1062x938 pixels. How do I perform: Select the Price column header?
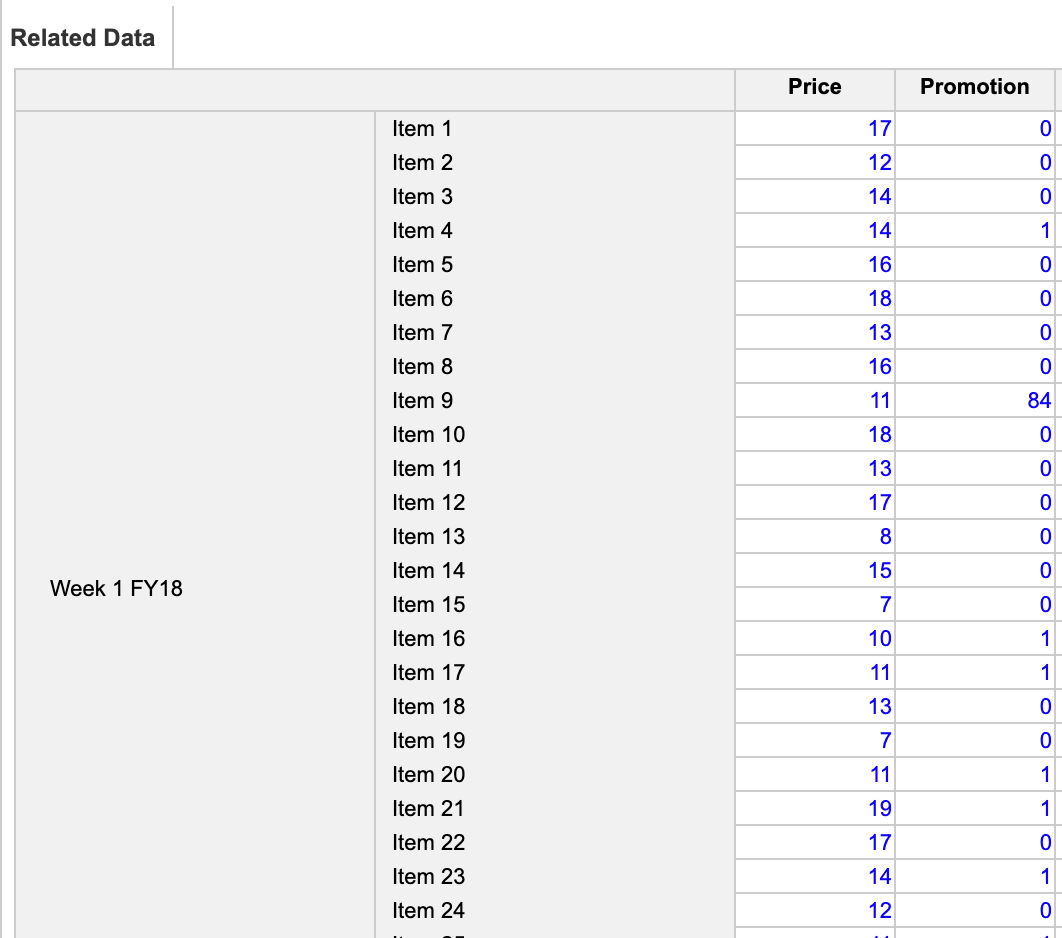pyautogui.click(x=815, y=89)
